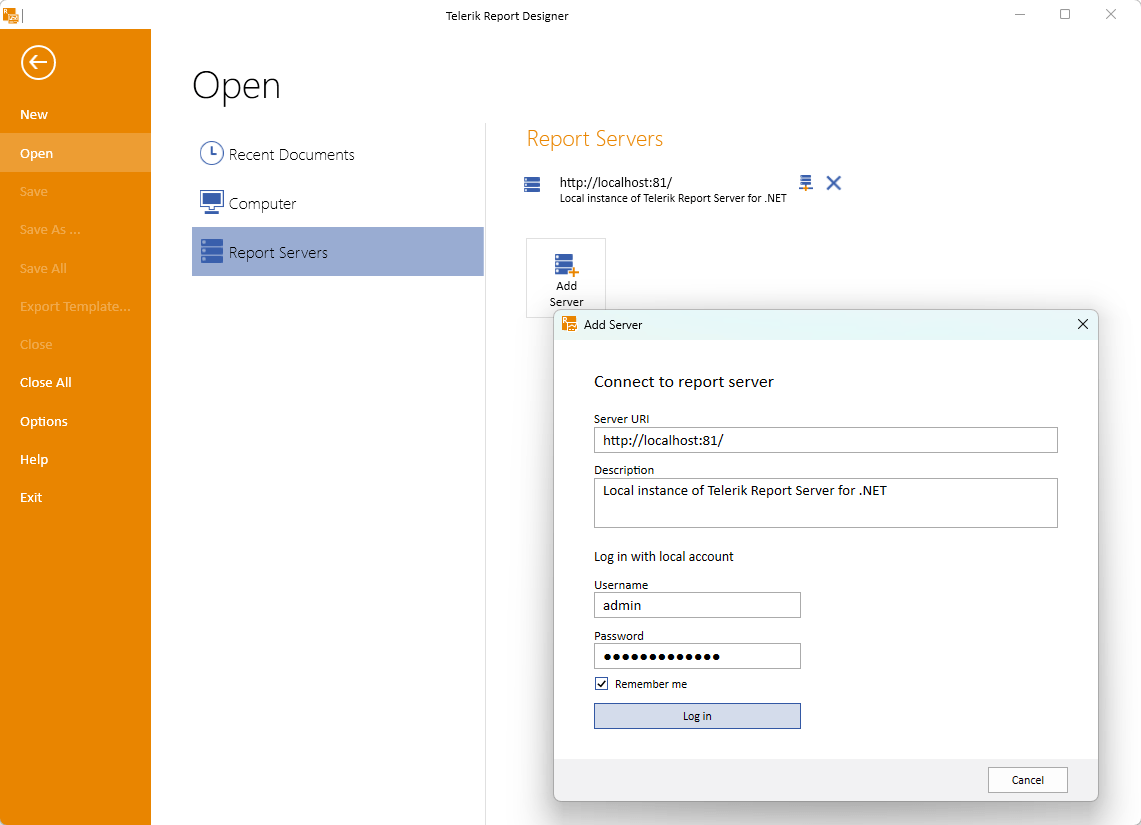The width and height of the screenshot is (1141, 825).
Task: Click the Add Server dialog title icon
Action: point(569,324)
